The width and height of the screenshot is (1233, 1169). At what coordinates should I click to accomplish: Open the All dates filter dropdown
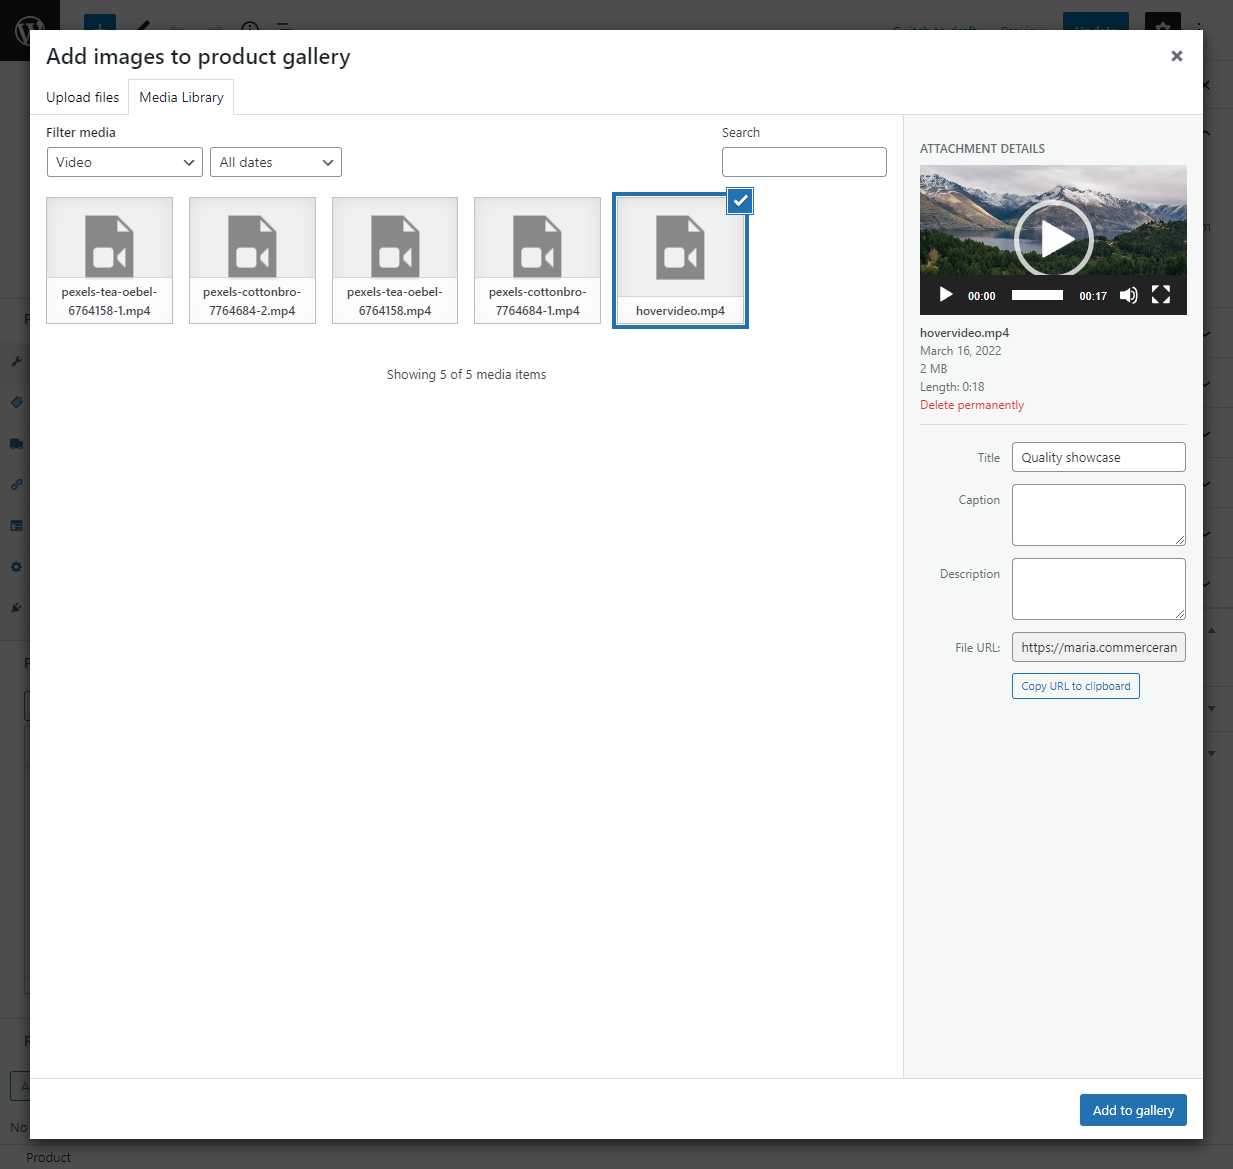[x=276, y=162]
